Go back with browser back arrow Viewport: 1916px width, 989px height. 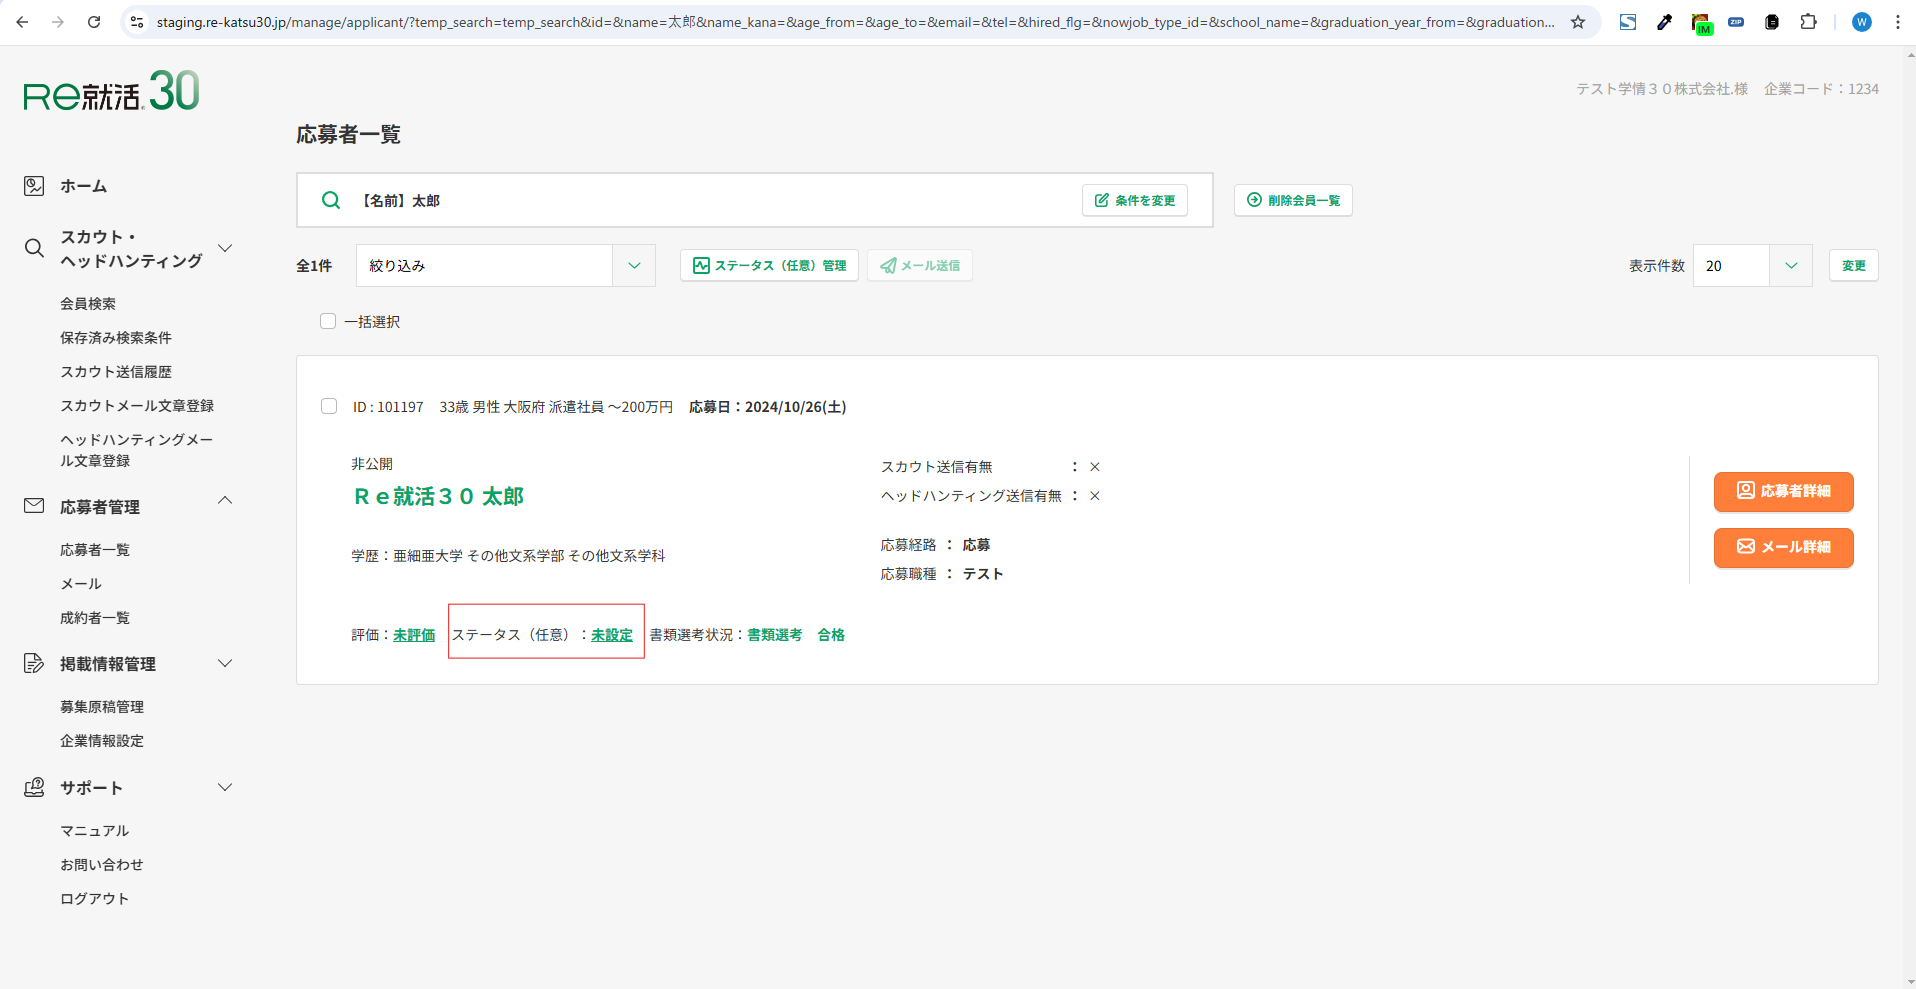22,22
